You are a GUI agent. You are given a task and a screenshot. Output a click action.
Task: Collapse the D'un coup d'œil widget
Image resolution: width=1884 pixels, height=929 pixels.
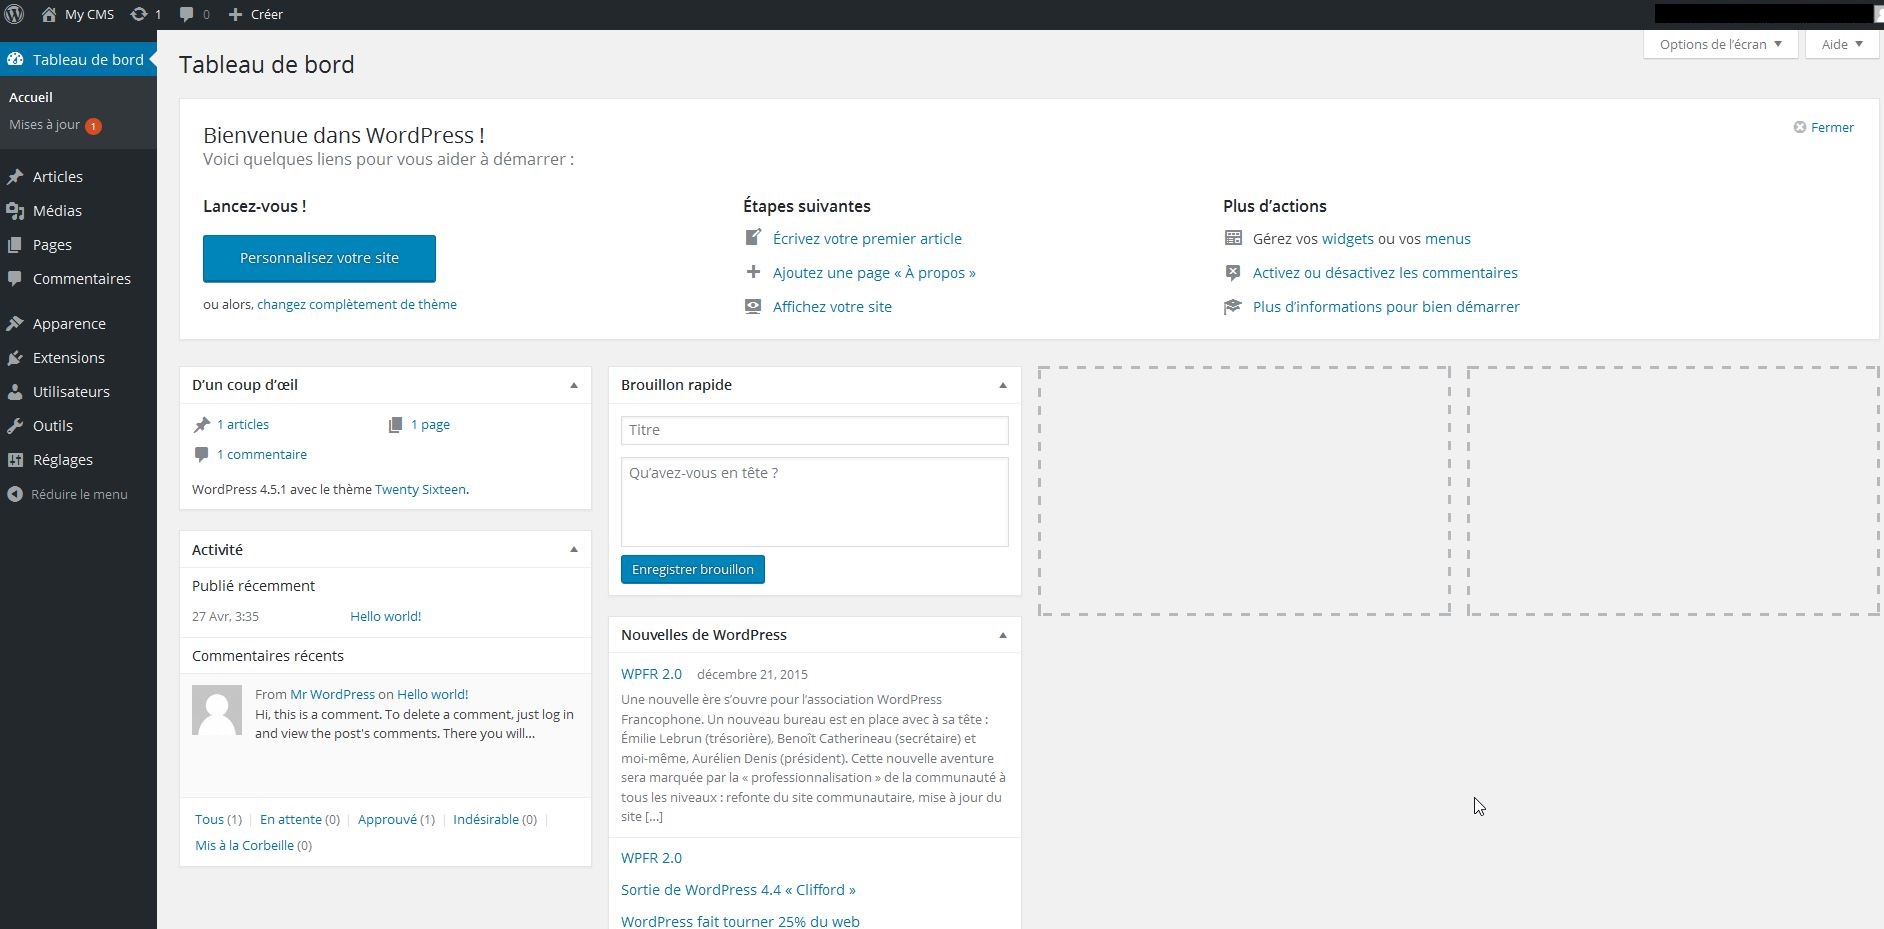click(x=574, y=385)
